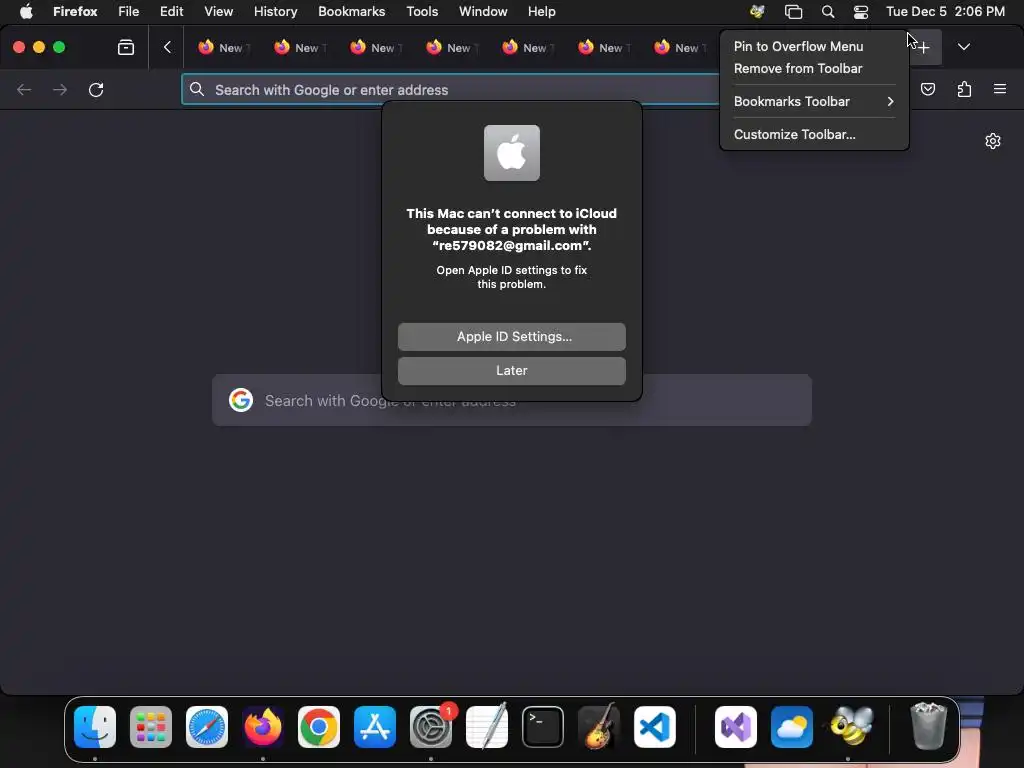Viewport: 1024px width, 768px height.
Task: Click the Google search box on the page
Action: click(x=512, y=400)
